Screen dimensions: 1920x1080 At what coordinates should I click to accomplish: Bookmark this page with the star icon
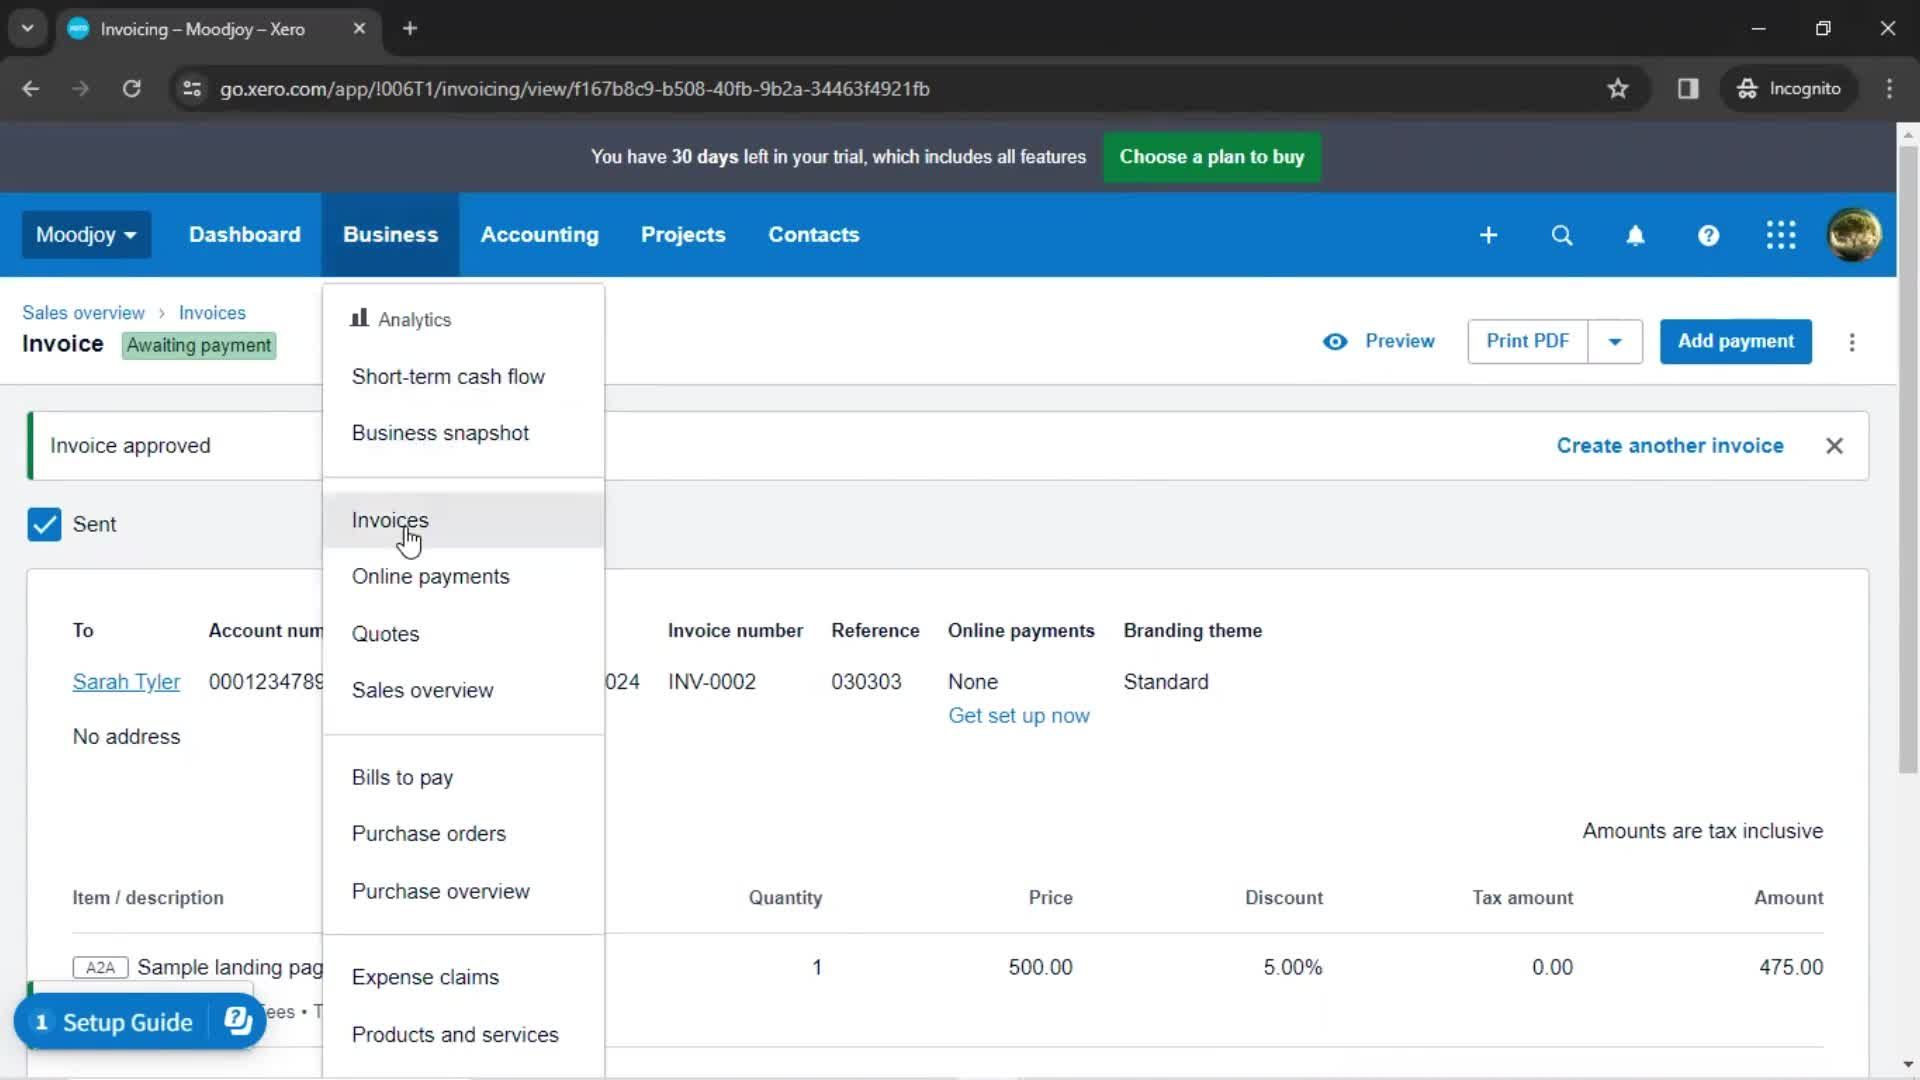[x=1618, y=89]
